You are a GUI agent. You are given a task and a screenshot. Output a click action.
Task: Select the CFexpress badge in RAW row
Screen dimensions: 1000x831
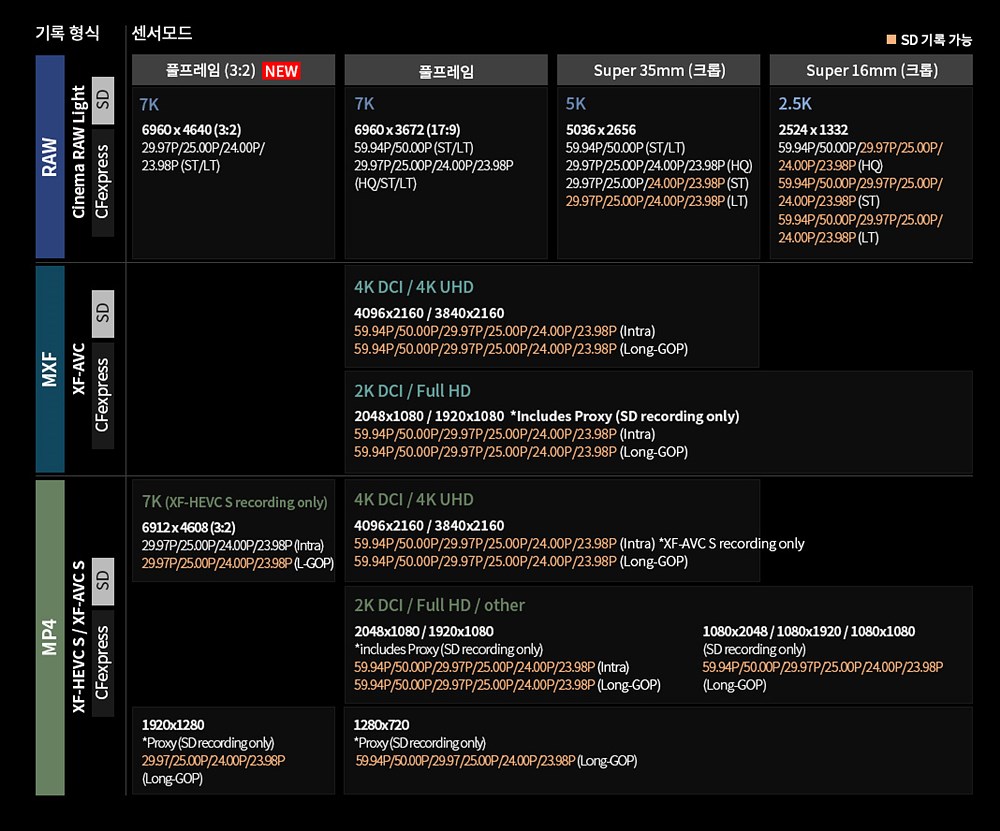click(103, 182)
